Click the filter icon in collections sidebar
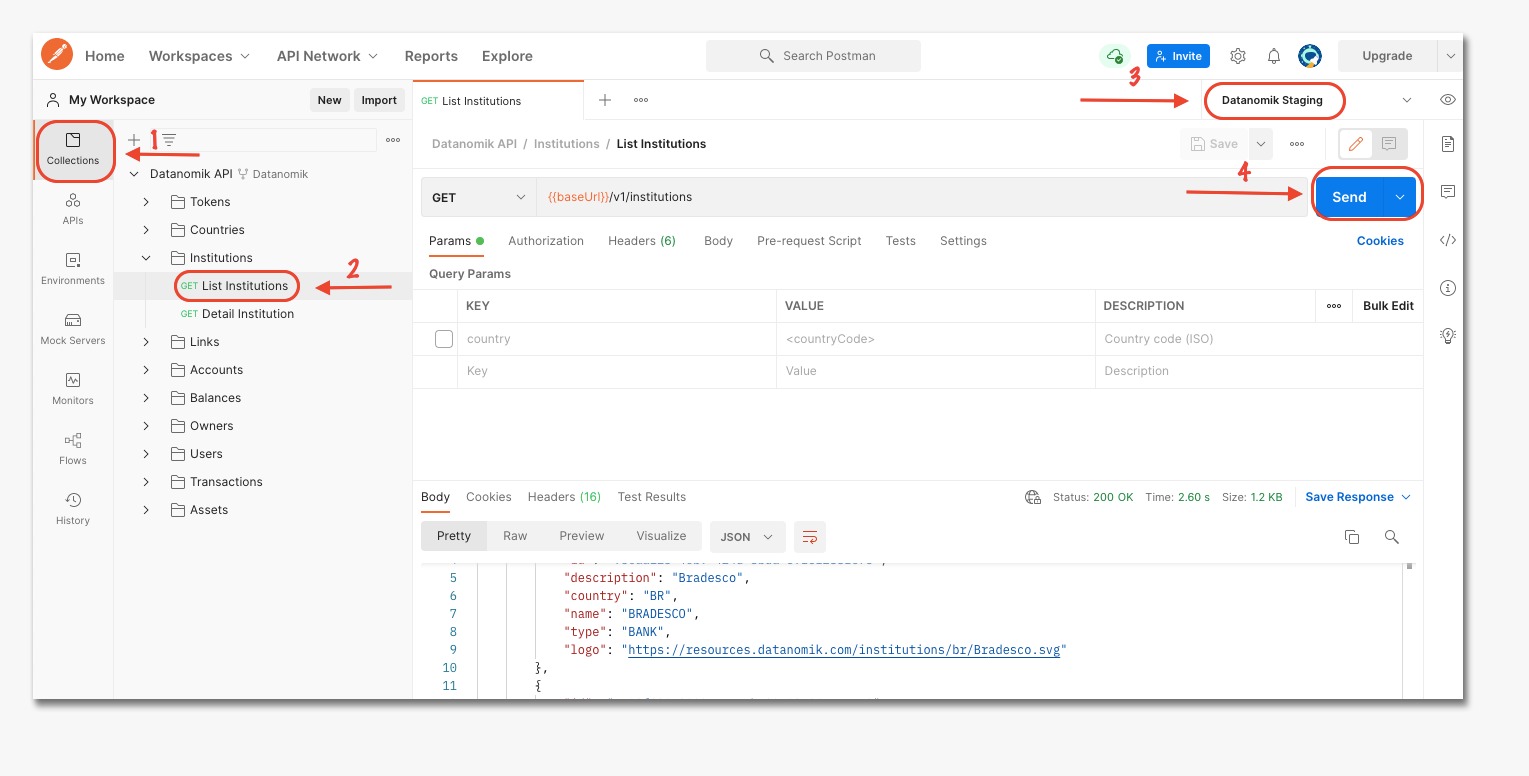 [169, 140]
